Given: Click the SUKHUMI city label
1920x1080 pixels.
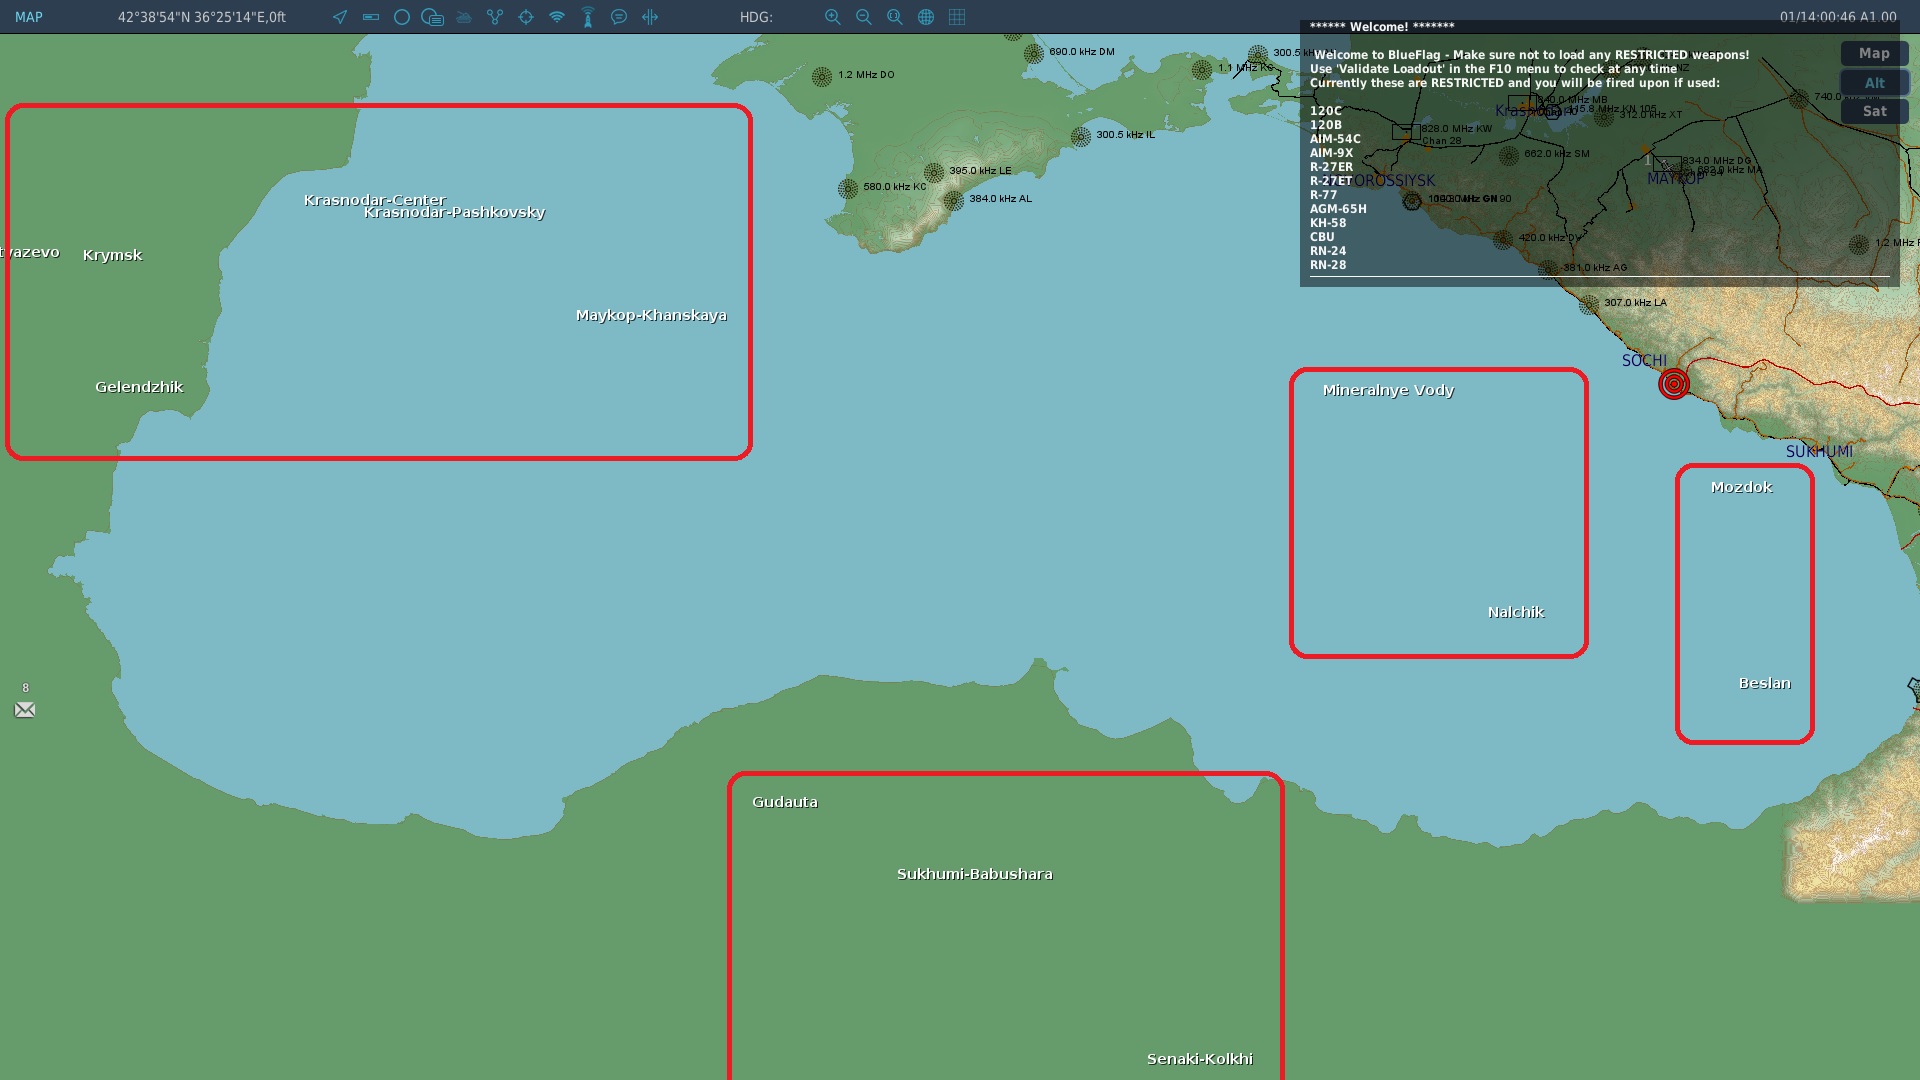Looking at the screenshot, I should pos(1819,452).
